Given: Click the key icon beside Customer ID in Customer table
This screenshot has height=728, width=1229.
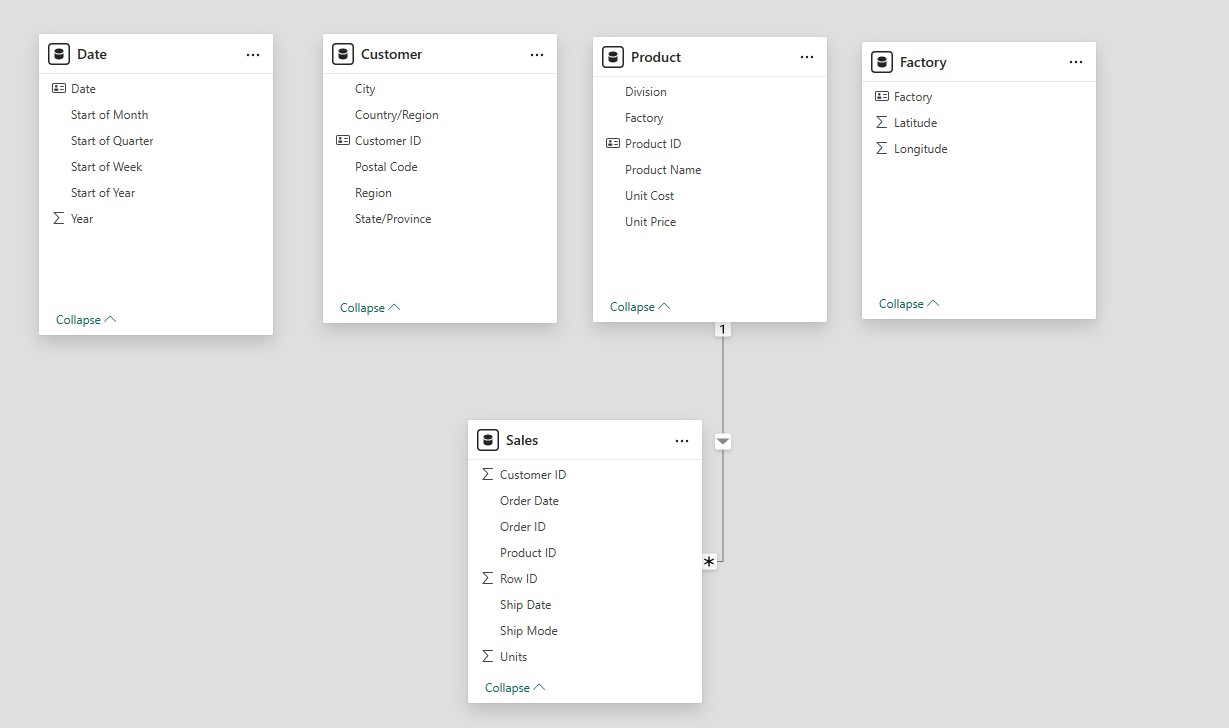Looking at the screenshot, I should click(343, 141).
